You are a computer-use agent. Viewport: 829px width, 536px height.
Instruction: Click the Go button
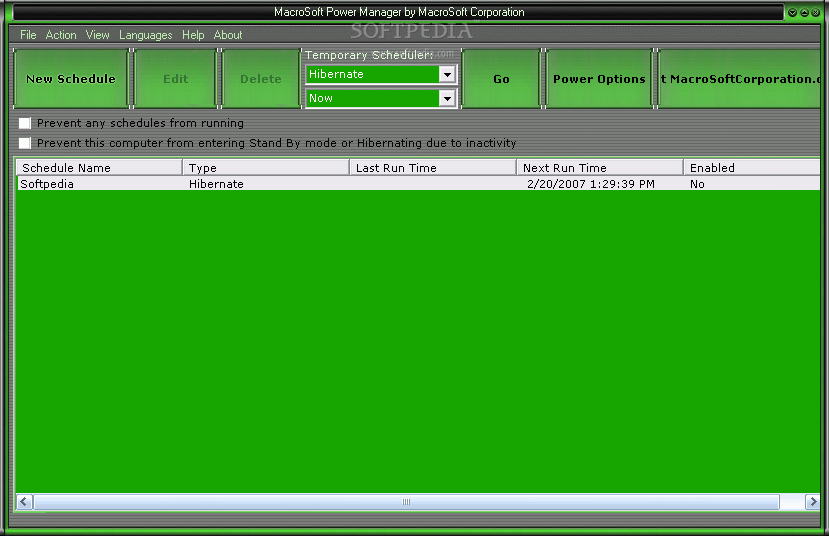click(x=501, y=79)
